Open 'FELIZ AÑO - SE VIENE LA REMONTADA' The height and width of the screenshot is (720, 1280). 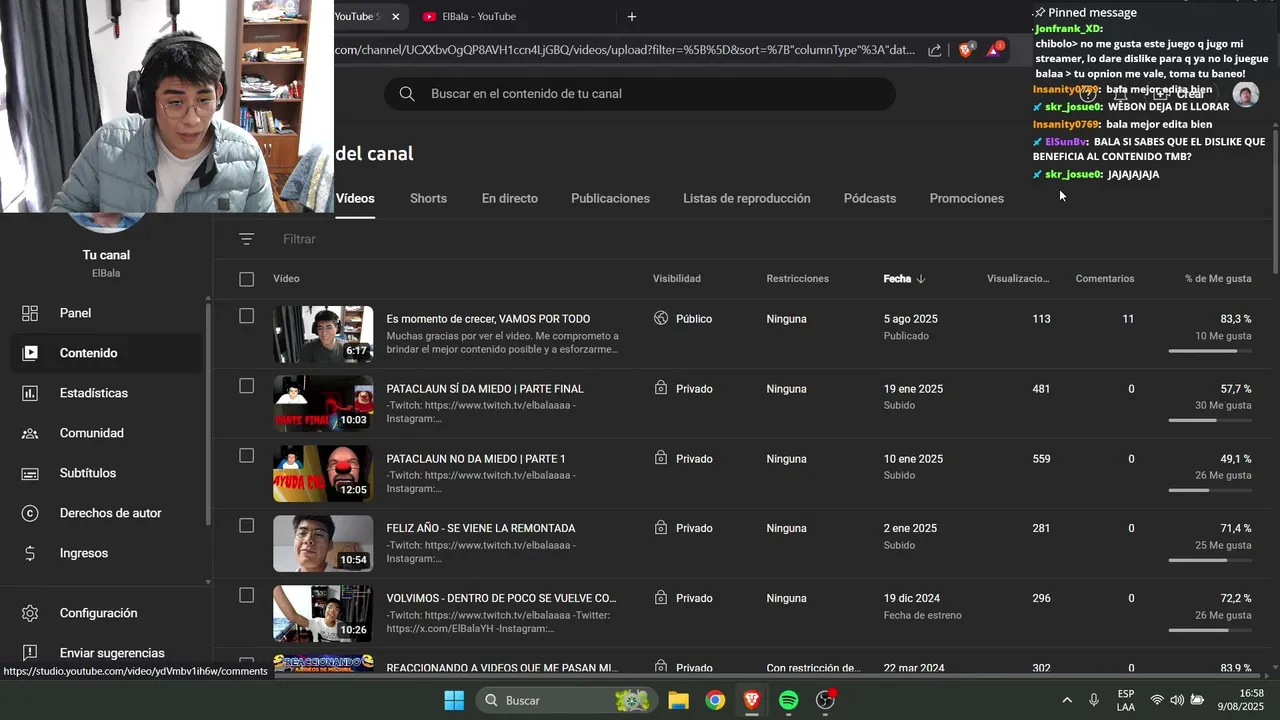point(481,528)
